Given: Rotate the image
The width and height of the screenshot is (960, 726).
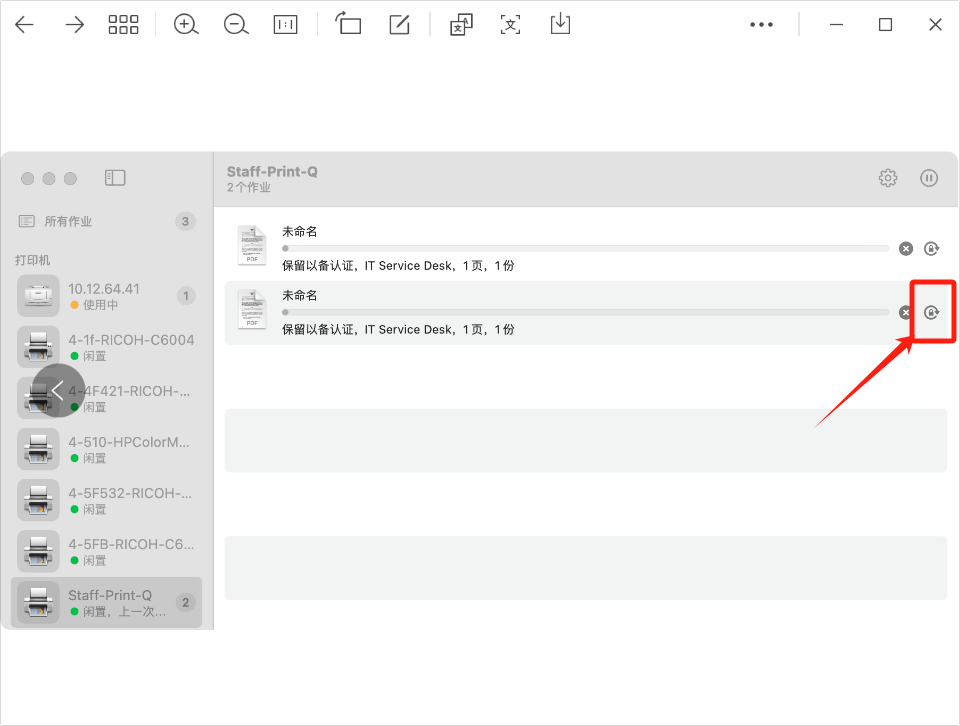Looking at the screenshot, I should coord(348,25).
